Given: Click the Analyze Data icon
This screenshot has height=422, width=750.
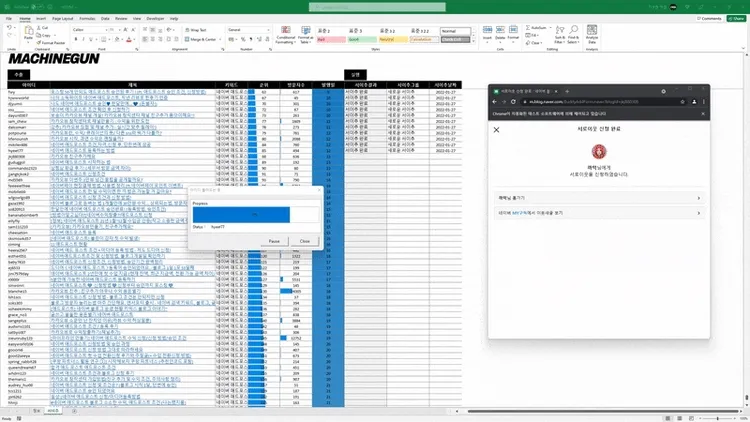Looking at the screenshot, I should pos(592,34).
